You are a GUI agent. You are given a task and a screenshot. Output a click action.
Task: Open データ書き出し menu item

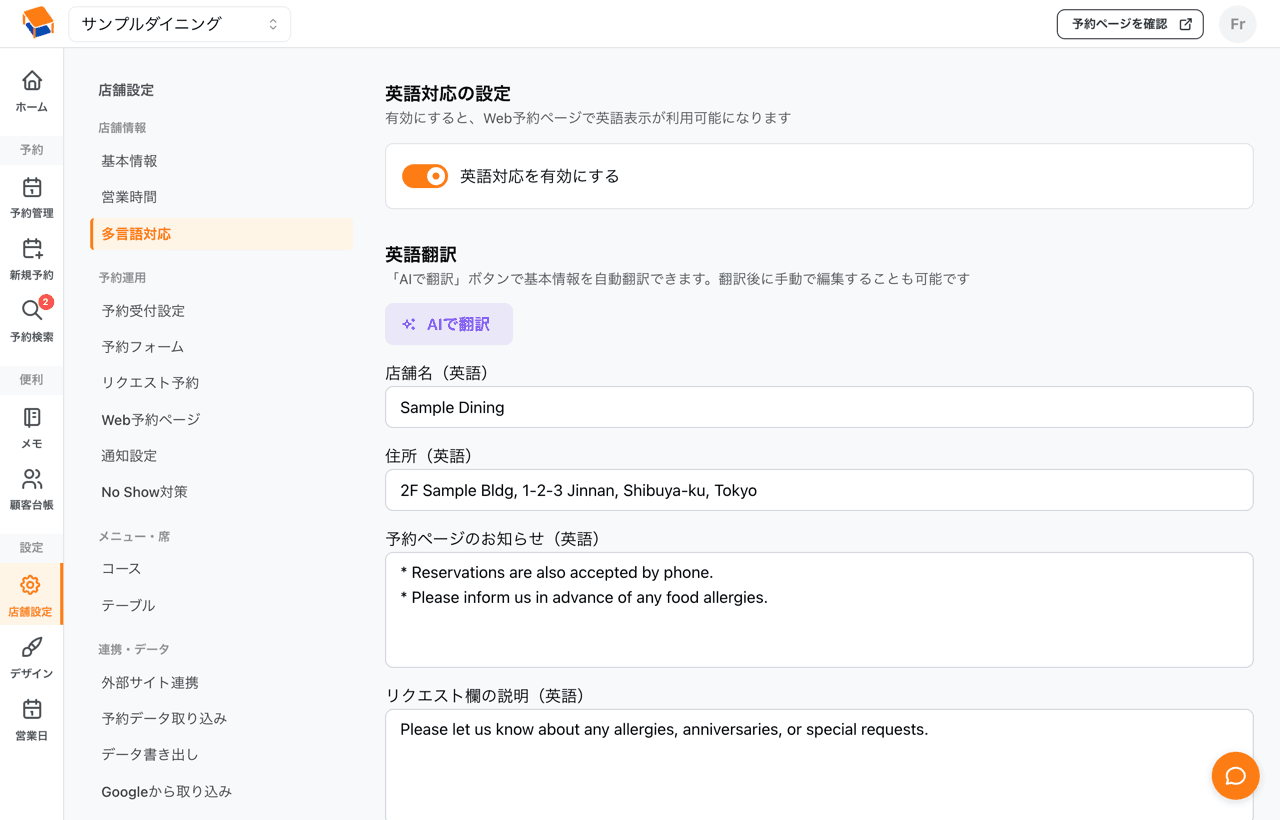pos(150,755)
